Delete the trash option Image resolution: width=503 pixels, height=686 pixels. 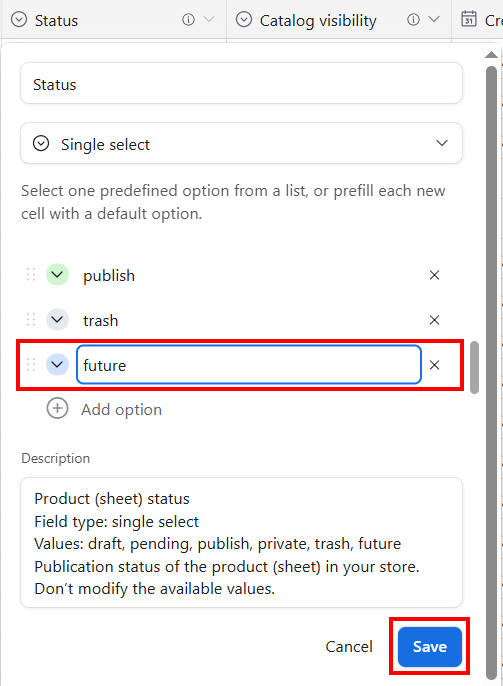click(x=434, y=320)
